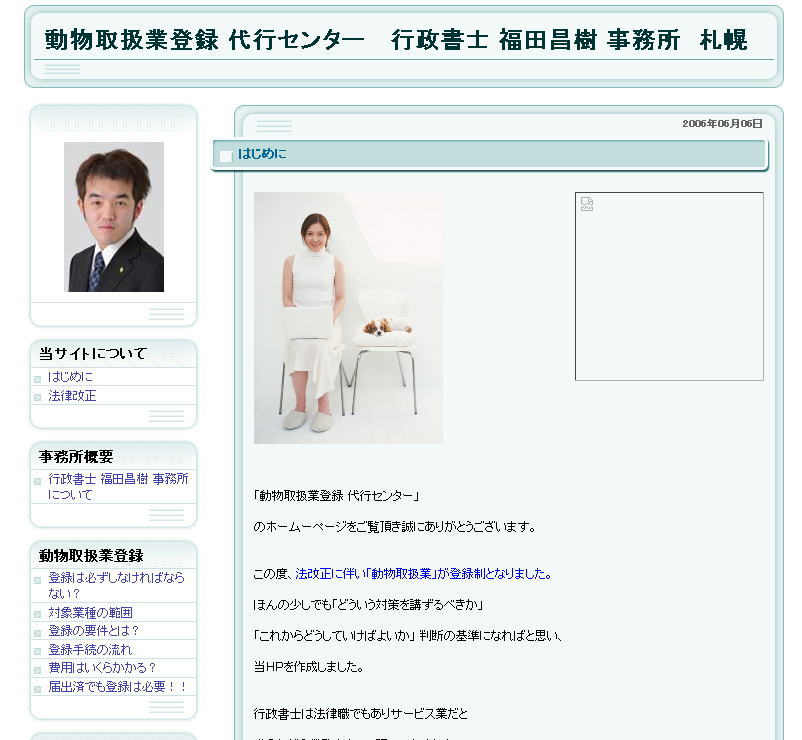802x740 pixels.
Task: Click the blue text 法改正に伴い「動物取扱業」が登録制となりました。
Action: click(424, 574)
